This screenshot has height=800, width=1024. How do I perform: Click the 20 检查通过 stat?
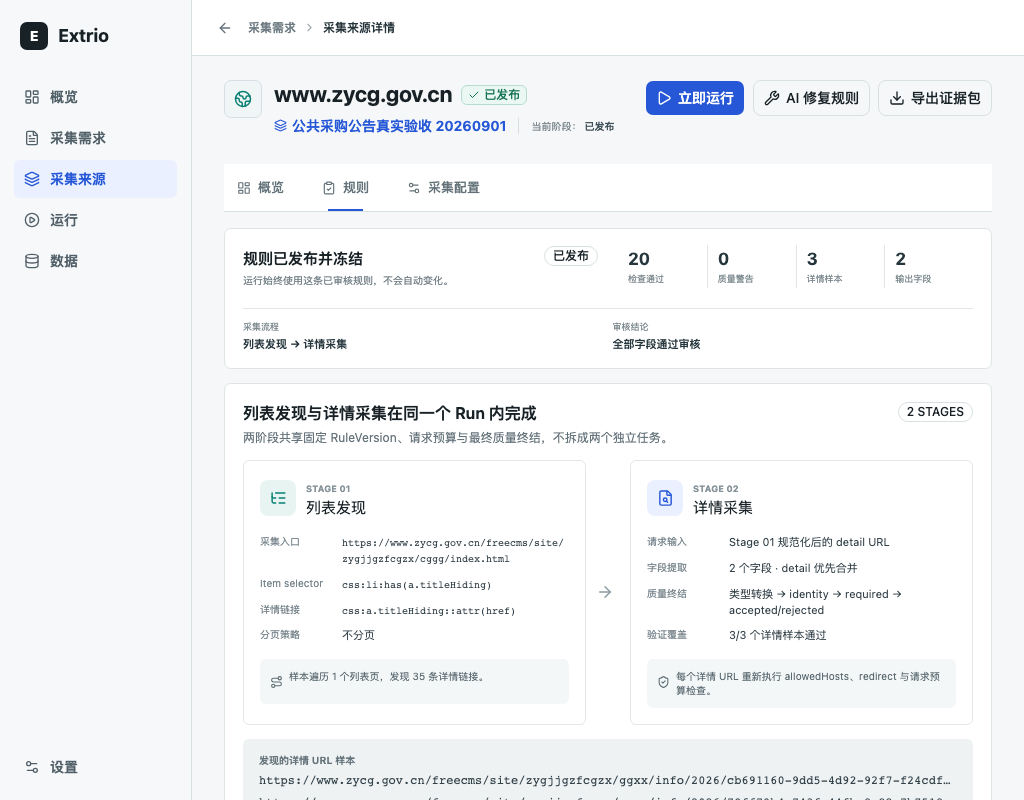click(646, 267)
